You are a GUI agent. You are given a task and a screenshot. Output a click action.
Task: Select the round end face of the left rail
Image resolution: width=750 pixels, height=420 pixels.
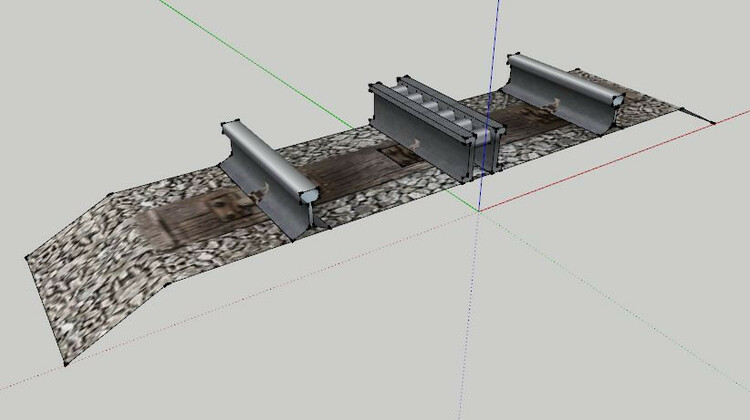pyautogui.click(x=309, y=196)
